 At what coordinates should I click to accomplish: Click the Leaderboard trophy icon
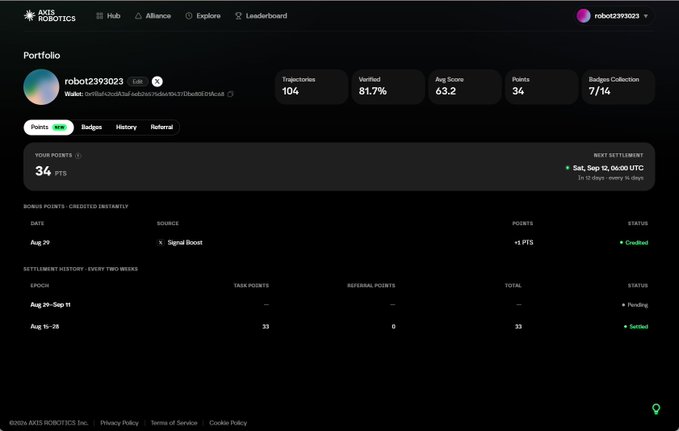click(x=238, y=16)
